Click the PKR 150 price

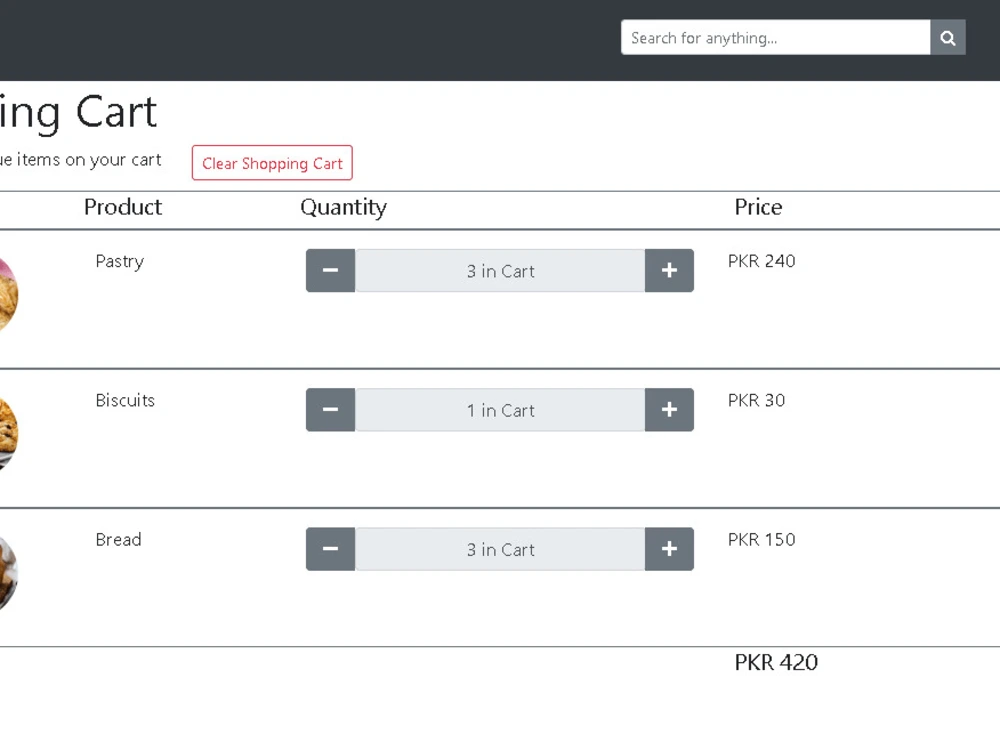761,540
